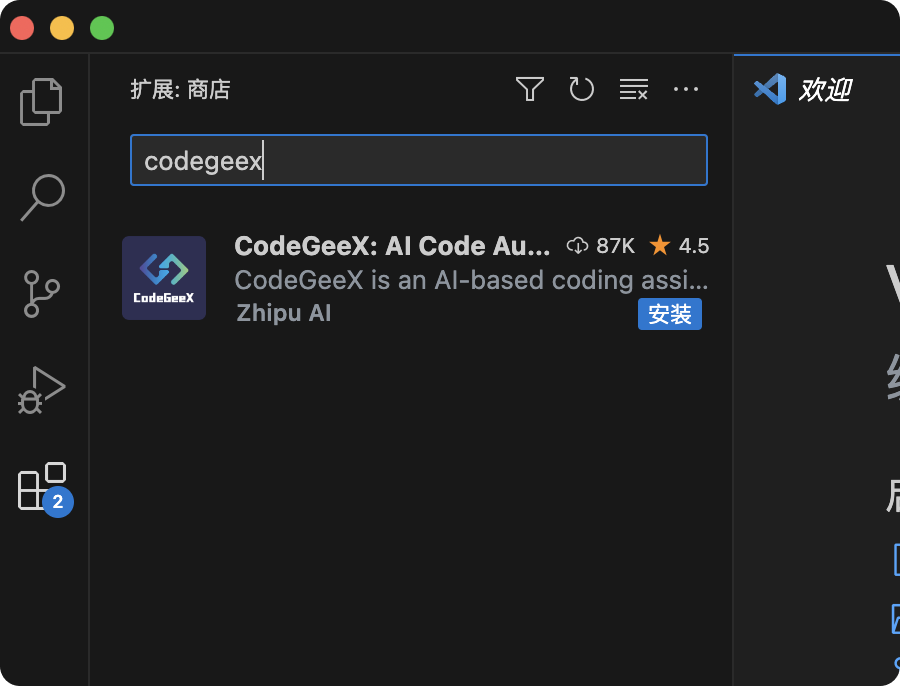Open the Search view in activity bar

[42, 197]
